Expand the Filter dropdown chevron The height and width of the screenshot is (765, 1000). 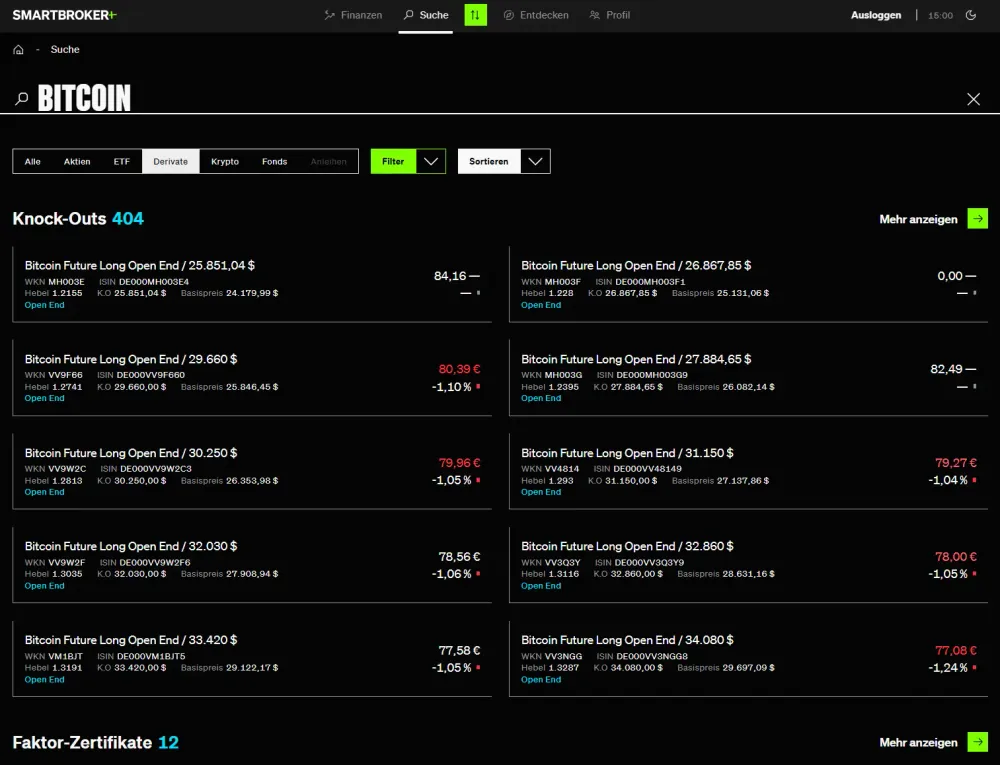[x=431, y=161]
